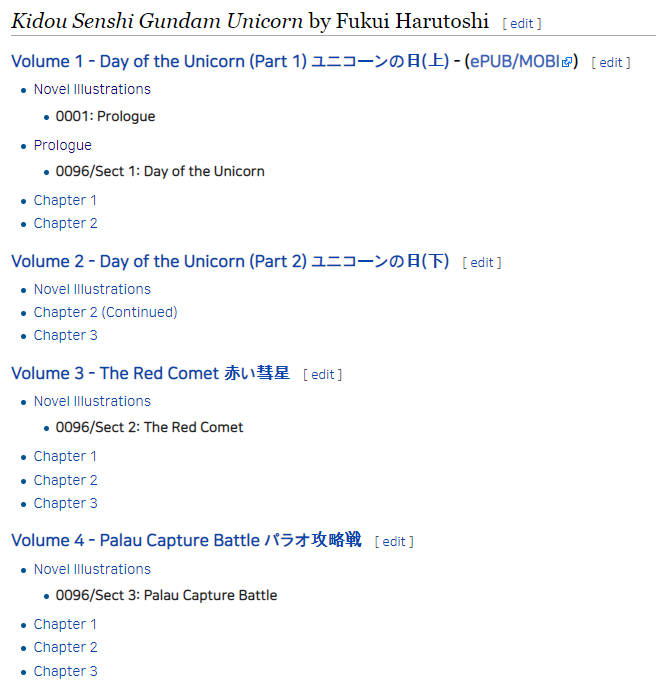Viewport: 656px width, 688px height.
Task: Go to Volume 1 Chapter 1
Action: coord(65,201)
